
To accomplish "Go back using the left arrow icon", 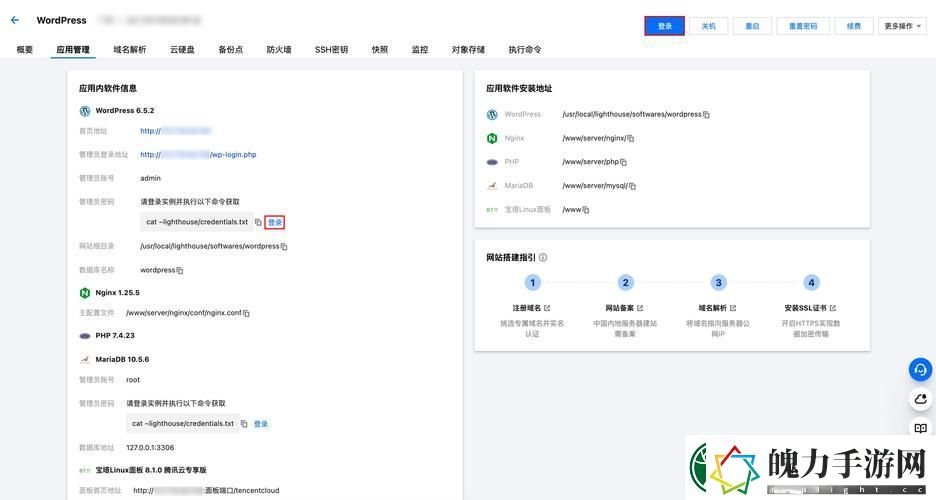I will [15, 20].
